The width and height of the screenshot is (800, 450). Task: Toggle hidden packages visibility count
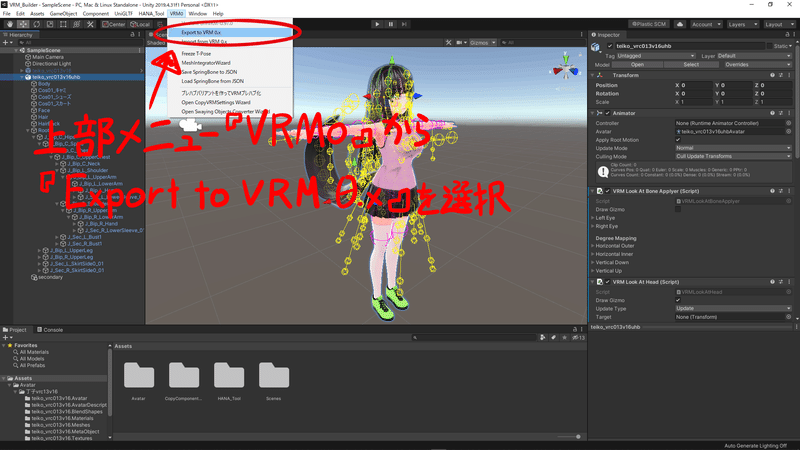[579, 338]
